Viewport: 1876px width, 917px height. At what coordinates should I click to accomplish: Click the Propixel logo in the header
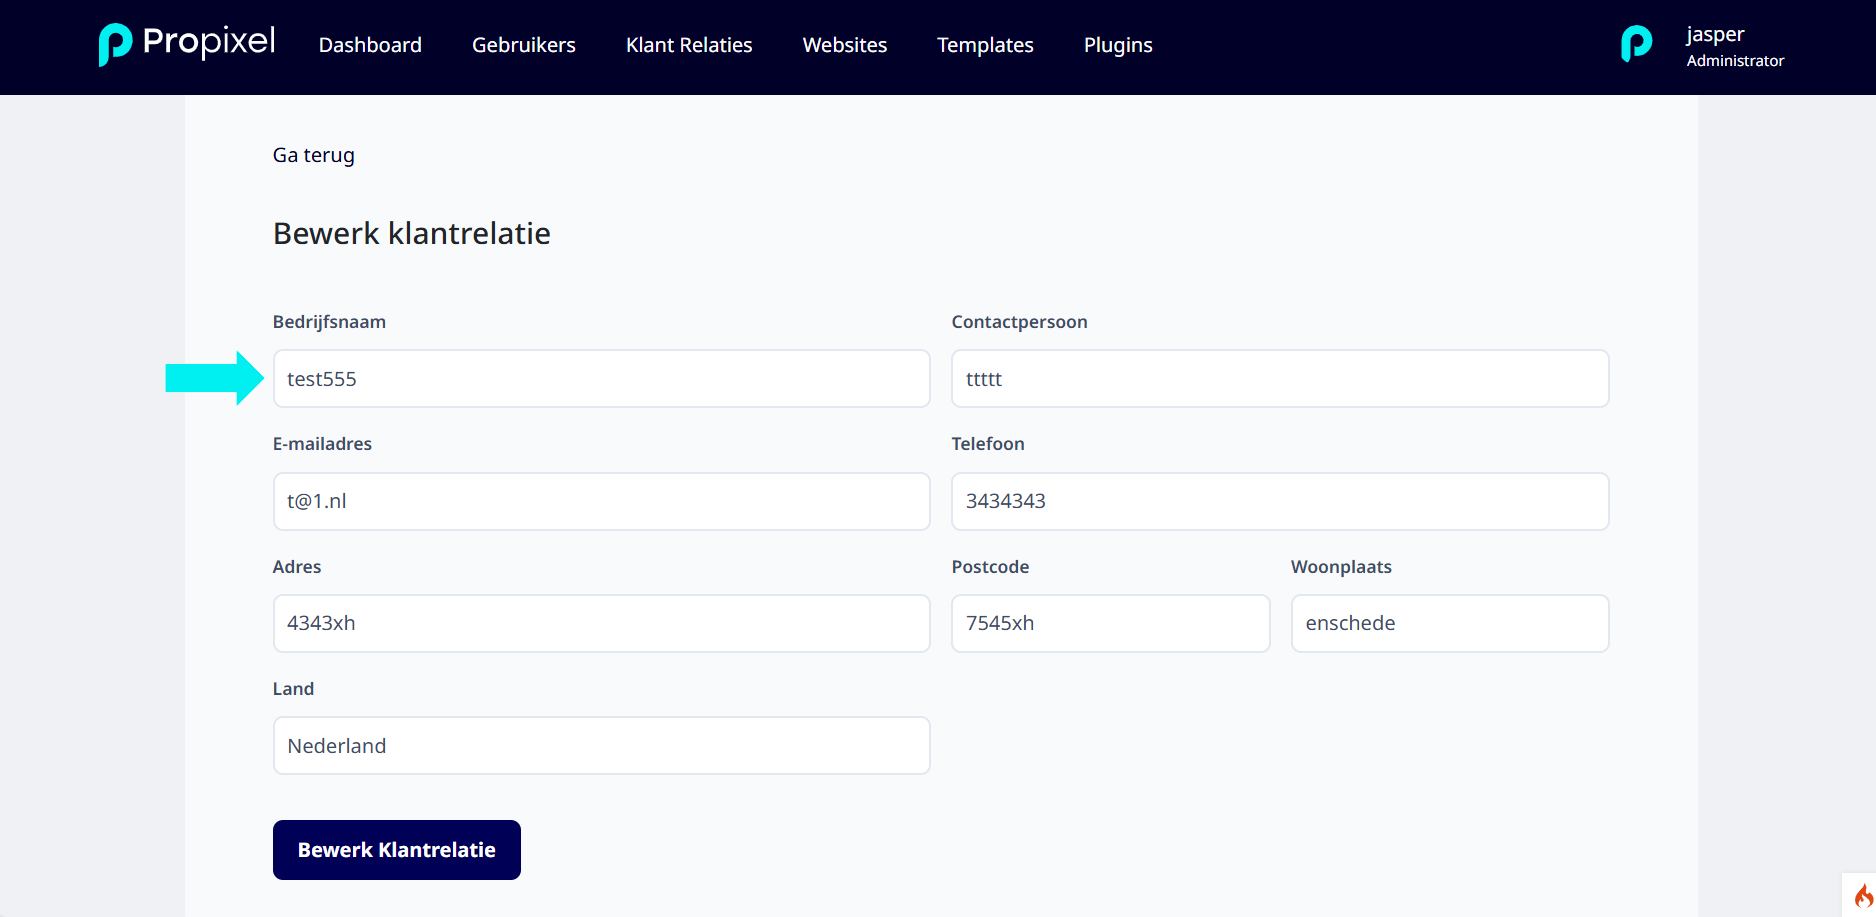pos(187,44)
